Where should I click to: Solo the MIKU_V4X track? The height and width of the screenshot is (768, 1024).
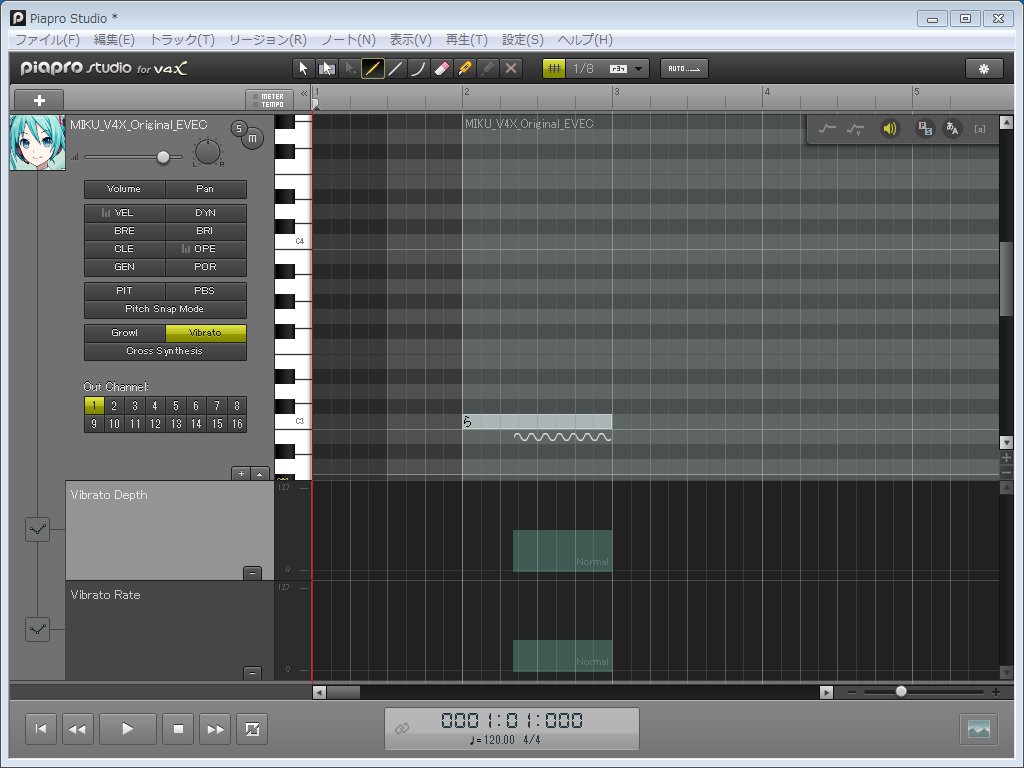(x=239, y=129)
